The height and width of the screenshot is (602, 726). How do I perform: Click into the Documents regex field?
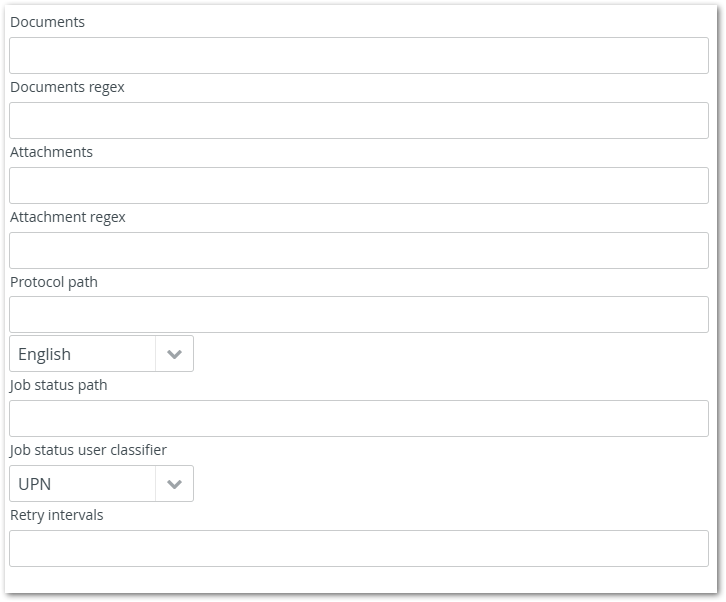358,121
